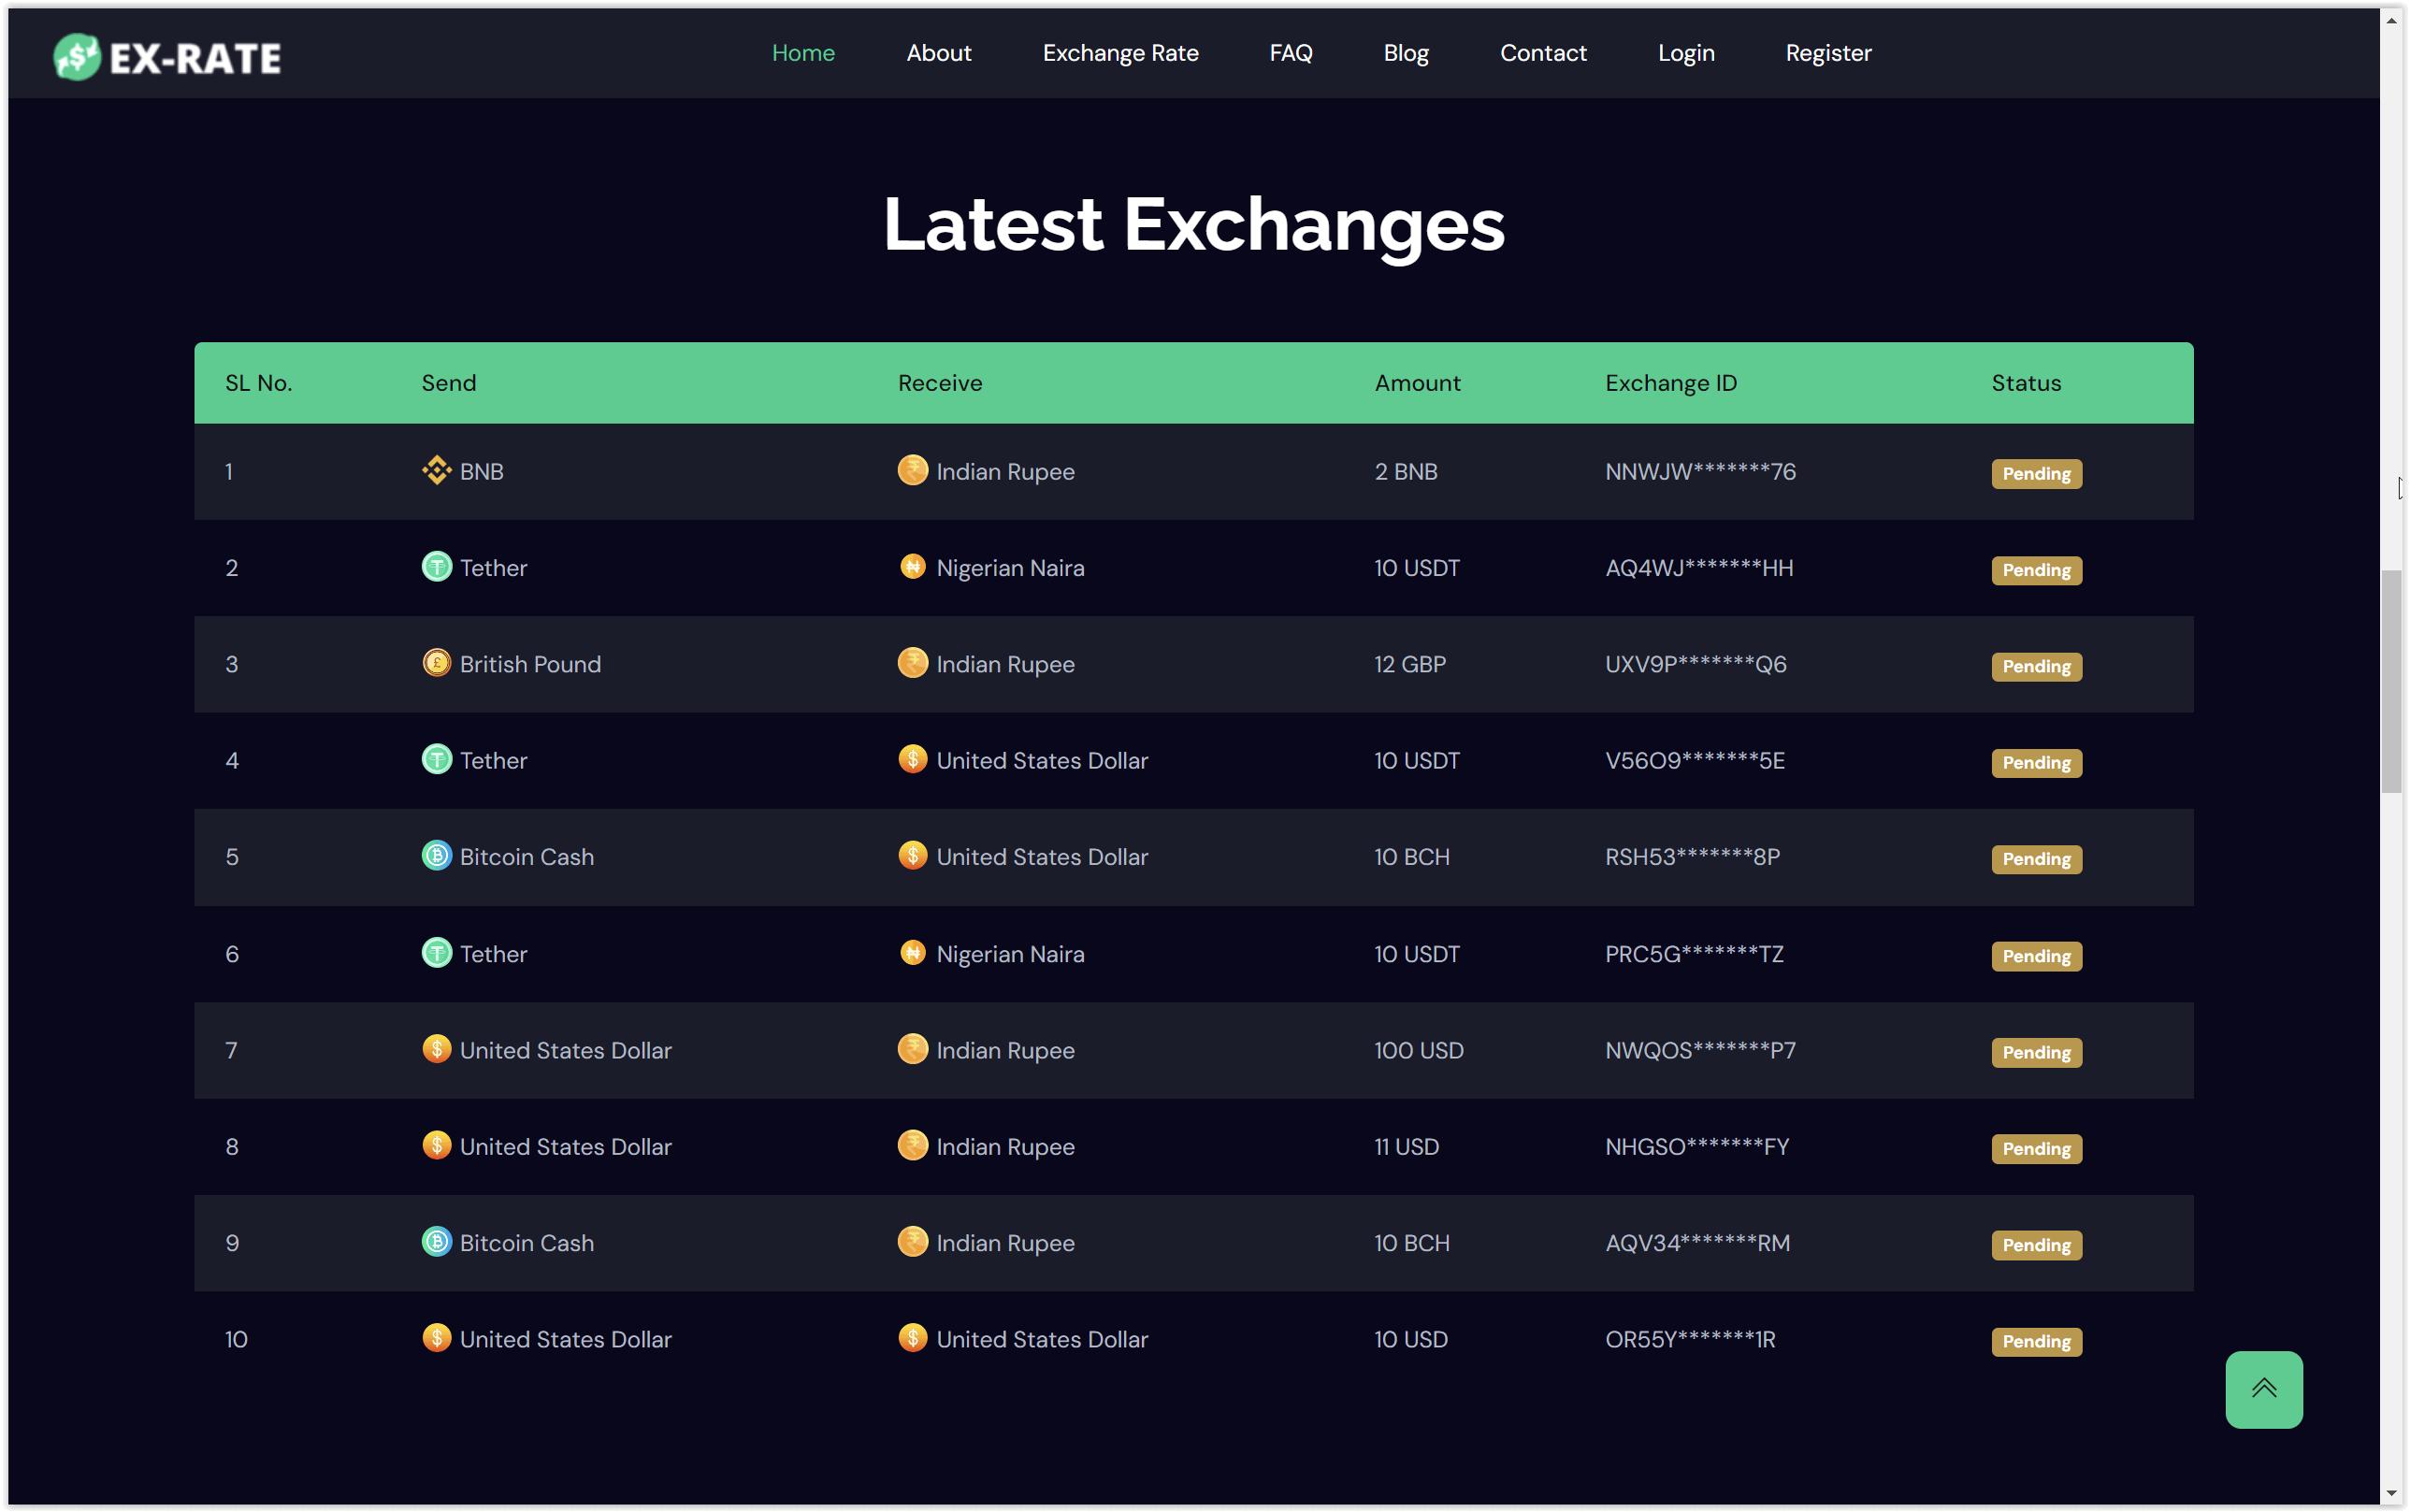Click the Register link
The height and width of the screenshot is (1512, 2410).
[1828, 52]
